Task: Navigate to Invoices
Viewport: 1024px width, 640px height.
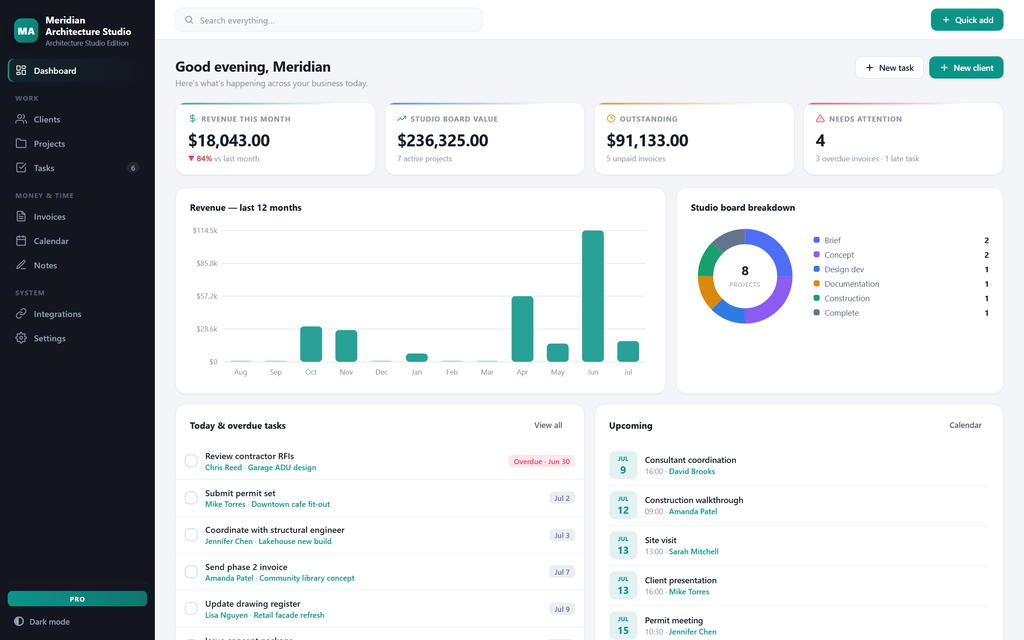Action: (77, 217)
